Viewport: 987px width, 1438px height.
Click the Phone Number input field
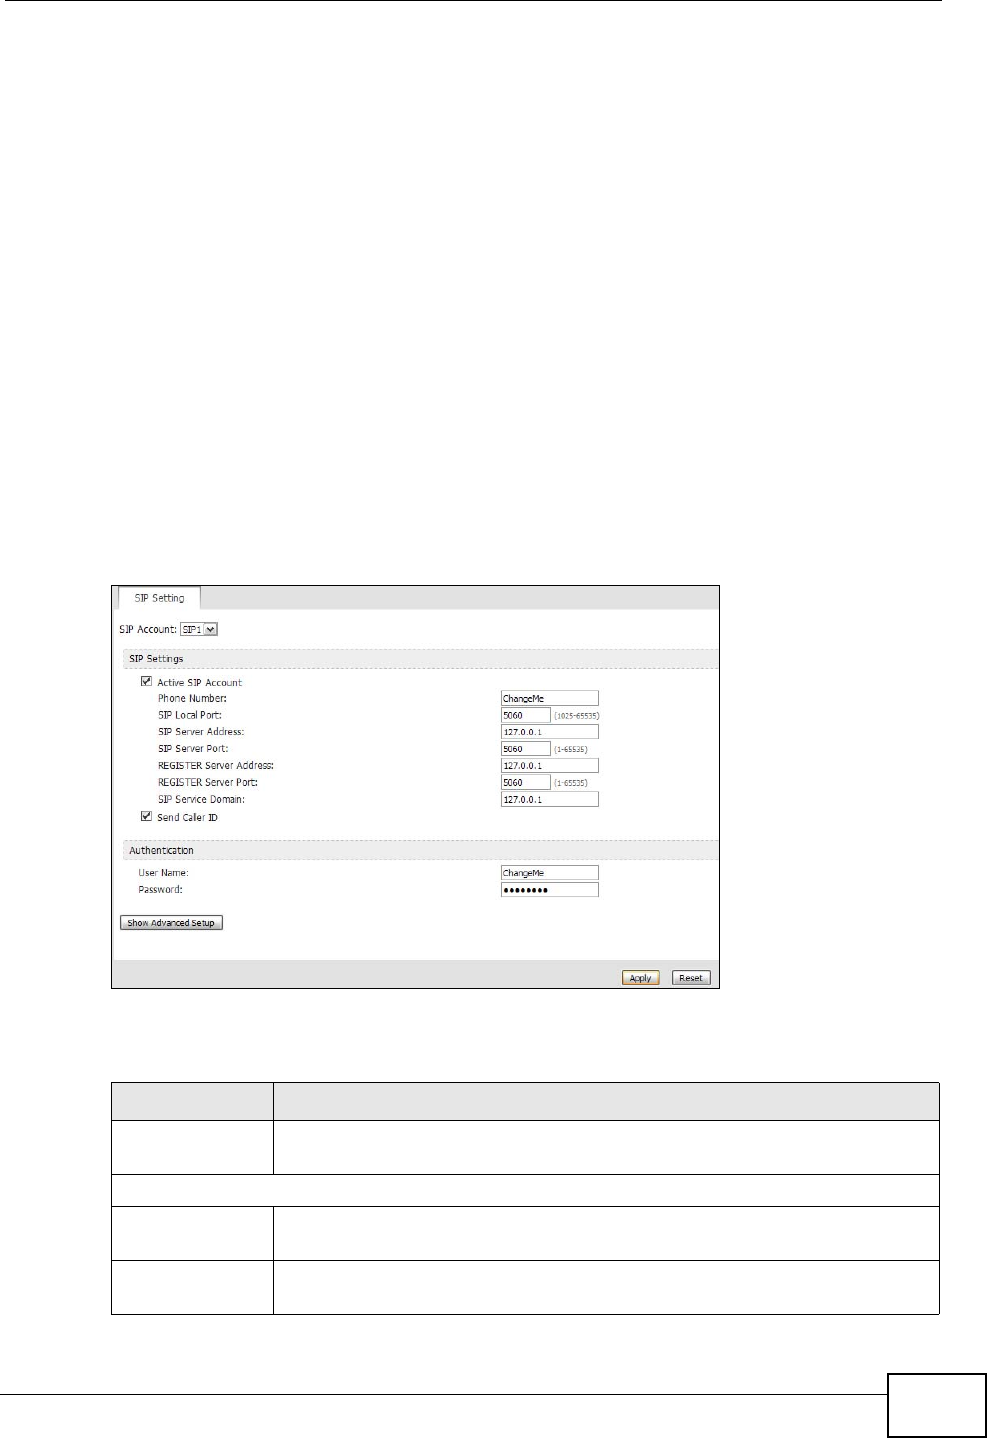(549, 698)
